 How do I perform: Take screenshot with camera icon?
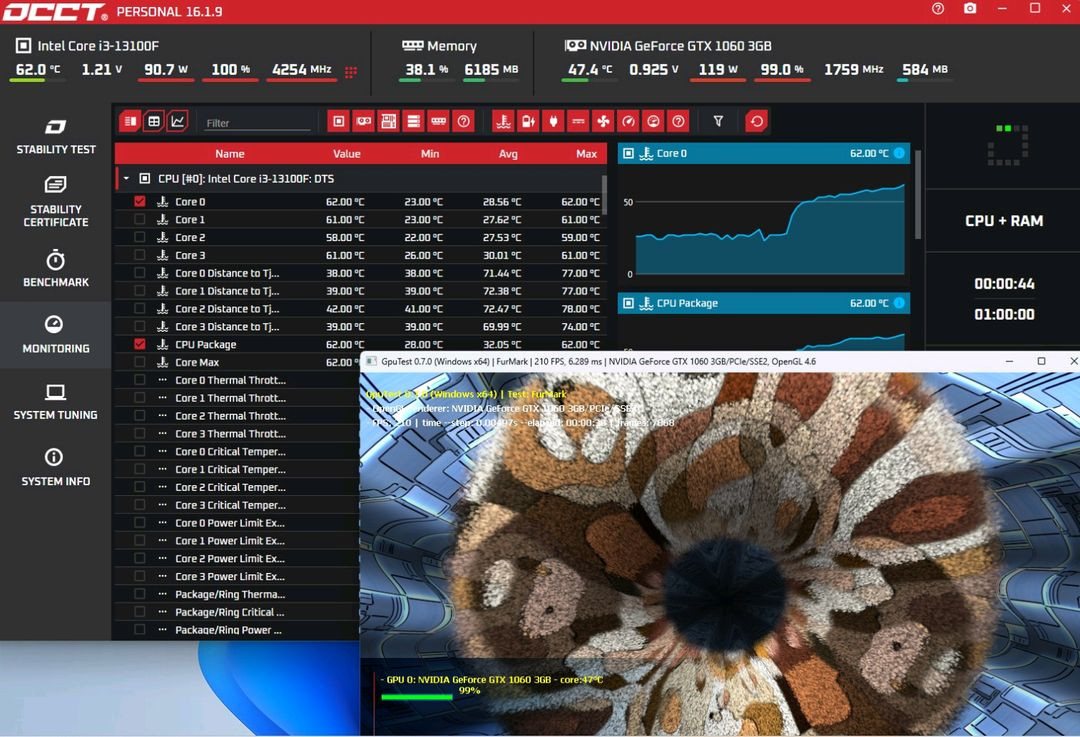coord(970,9)
